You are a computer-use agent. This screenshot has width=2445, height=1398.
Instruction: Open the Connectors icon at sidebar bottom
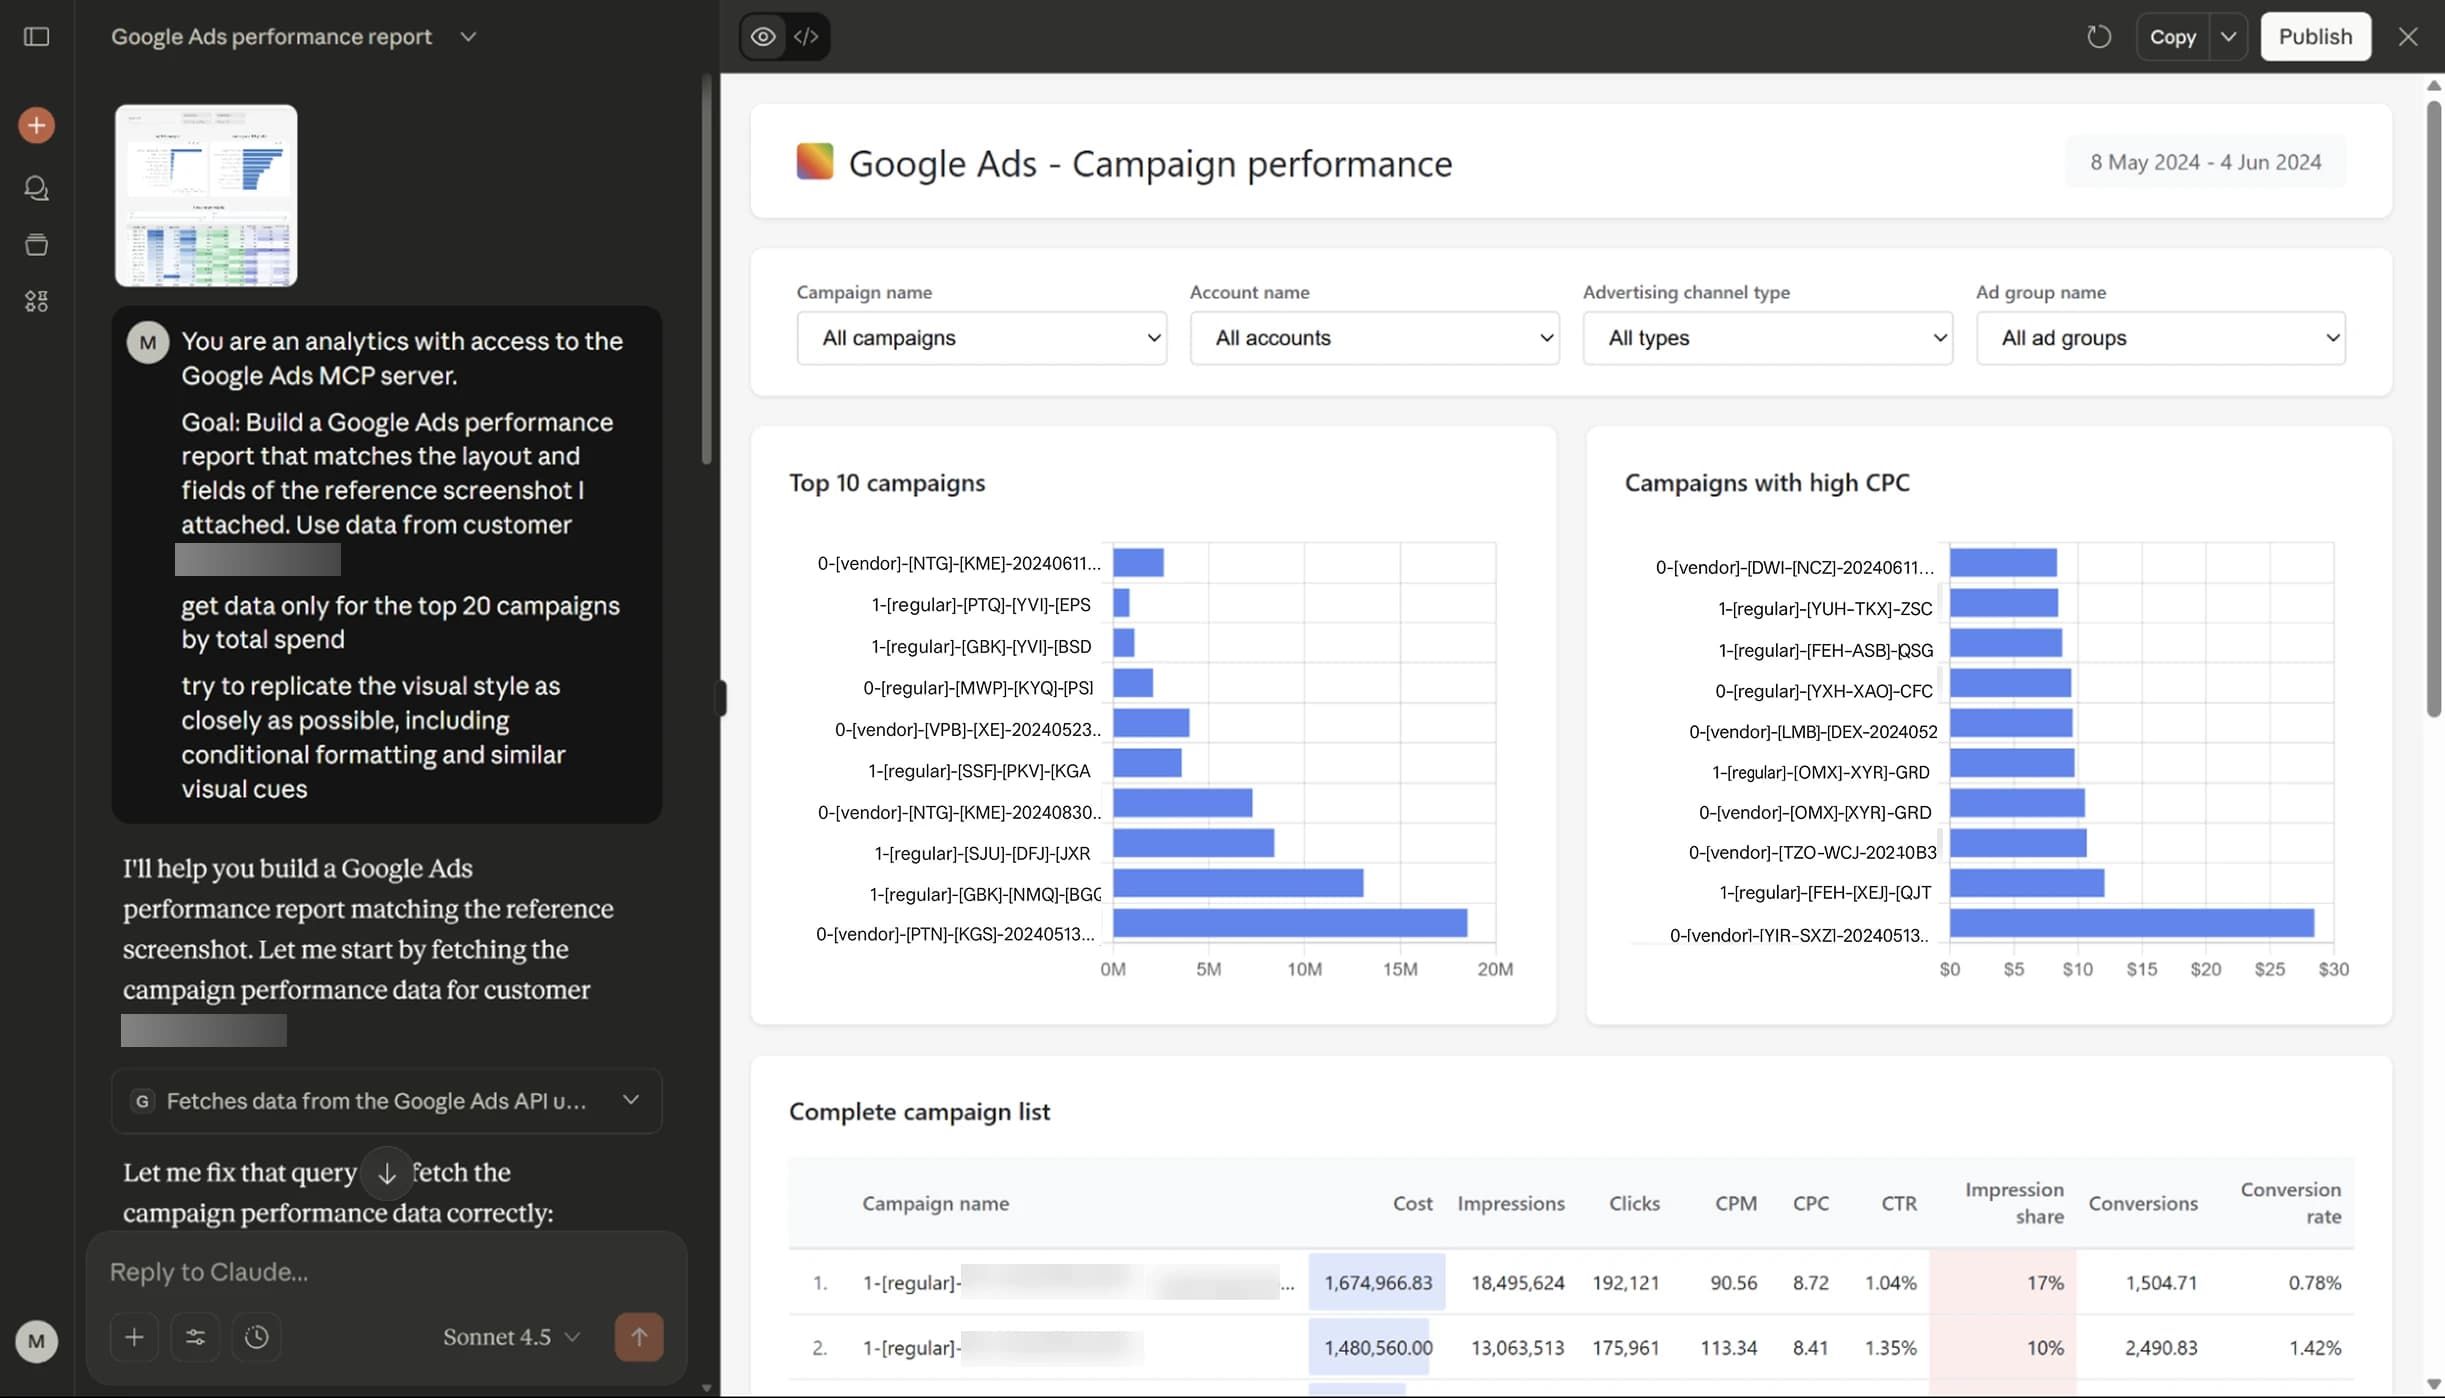(36, 301)
